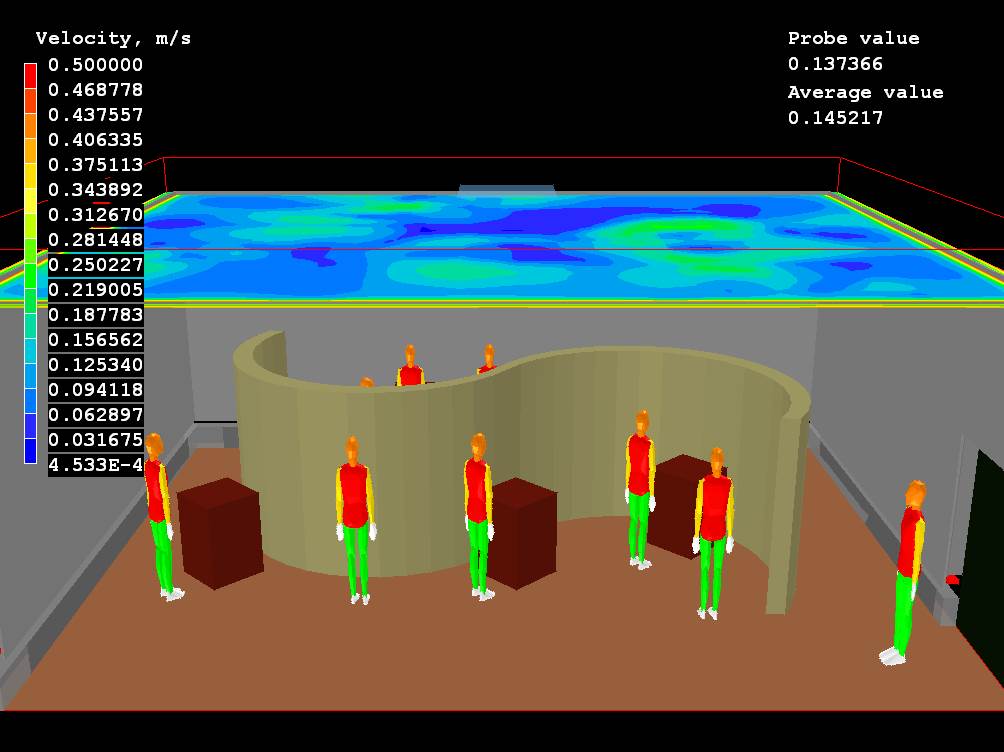Click the 0.375113 legend value
Image resolution: width=1004 pixels, height=752 pixels.
[95, 165]
